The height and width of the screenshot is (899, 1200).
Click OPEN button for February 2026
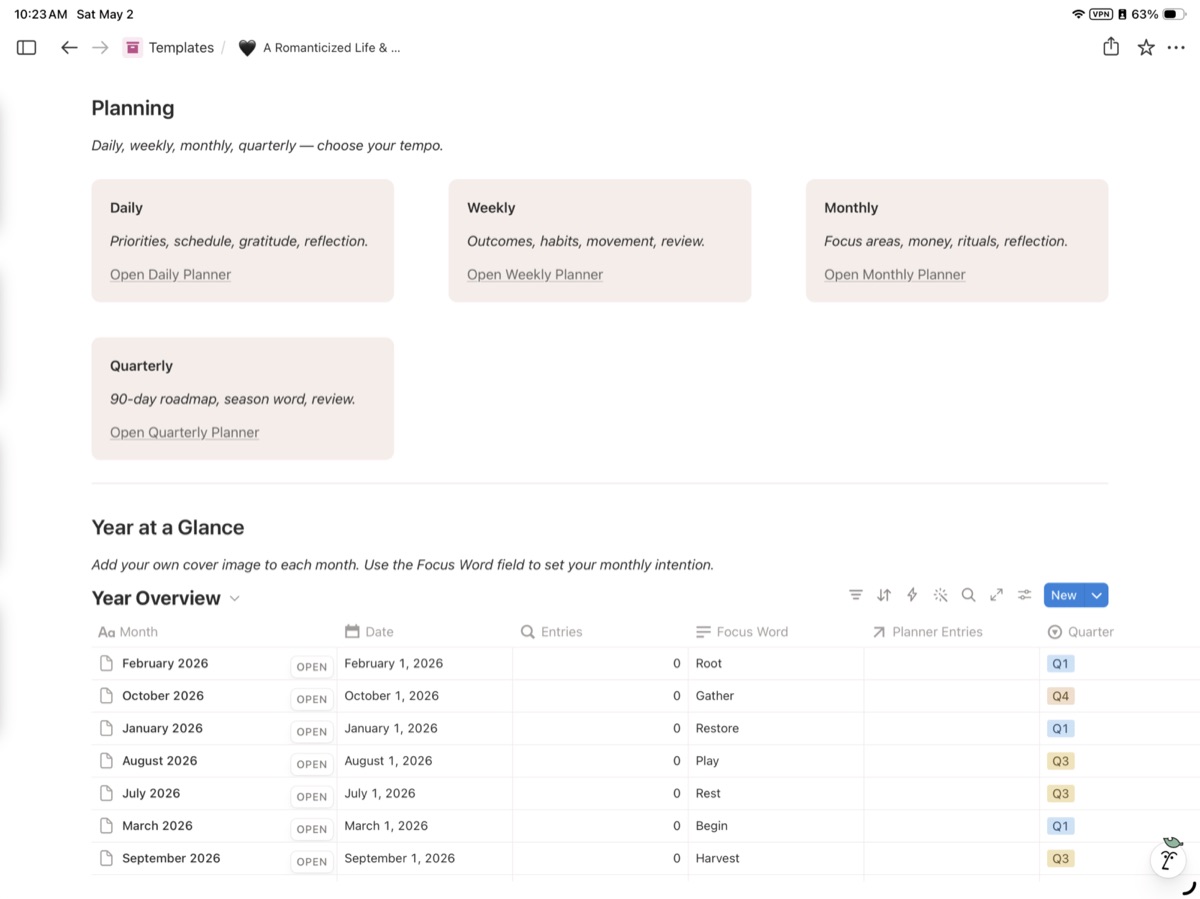(x=312, y=667)
